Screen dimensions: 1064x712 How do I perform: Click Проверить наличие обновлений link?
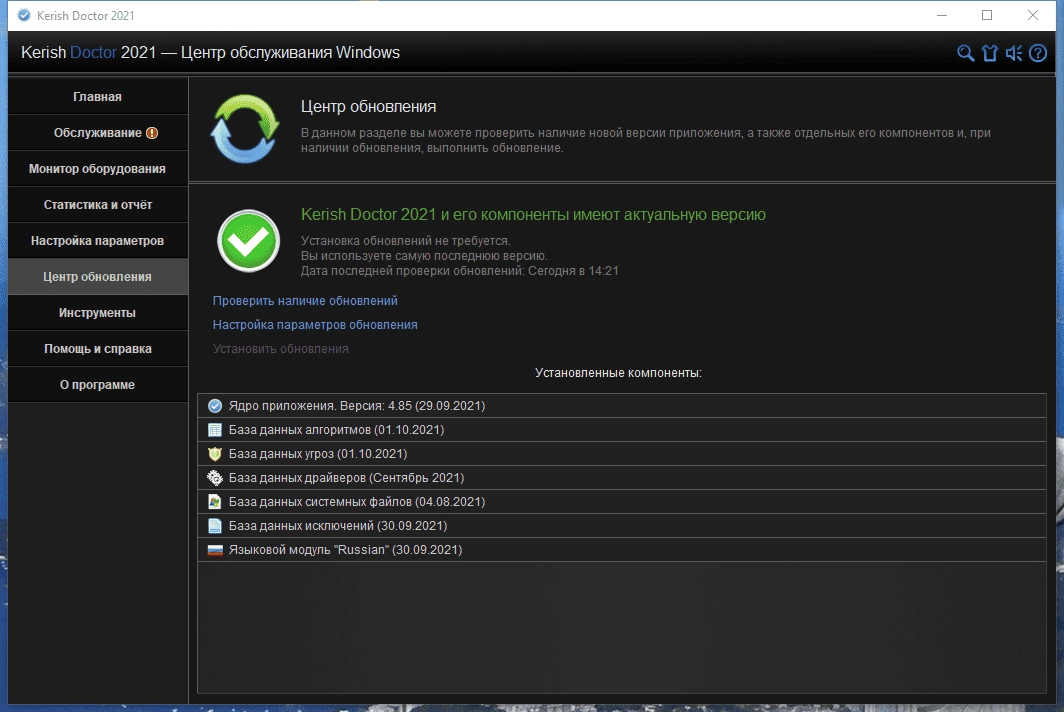[x=305, y=301]
